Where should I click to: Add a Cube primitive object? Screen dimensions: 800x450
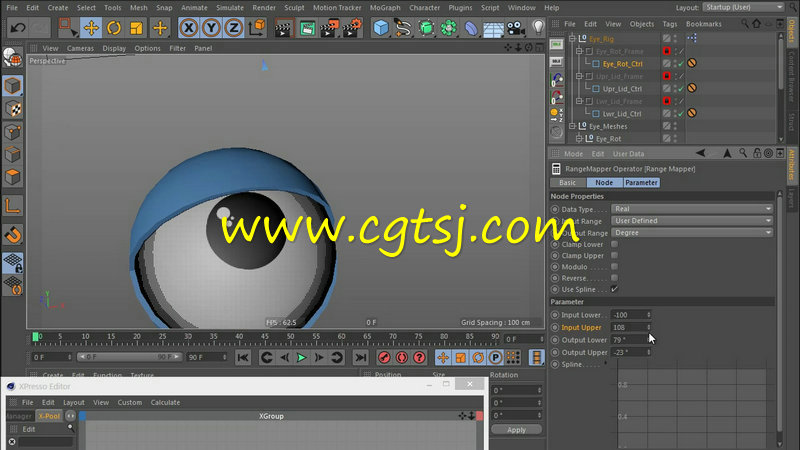pos(381,28)
